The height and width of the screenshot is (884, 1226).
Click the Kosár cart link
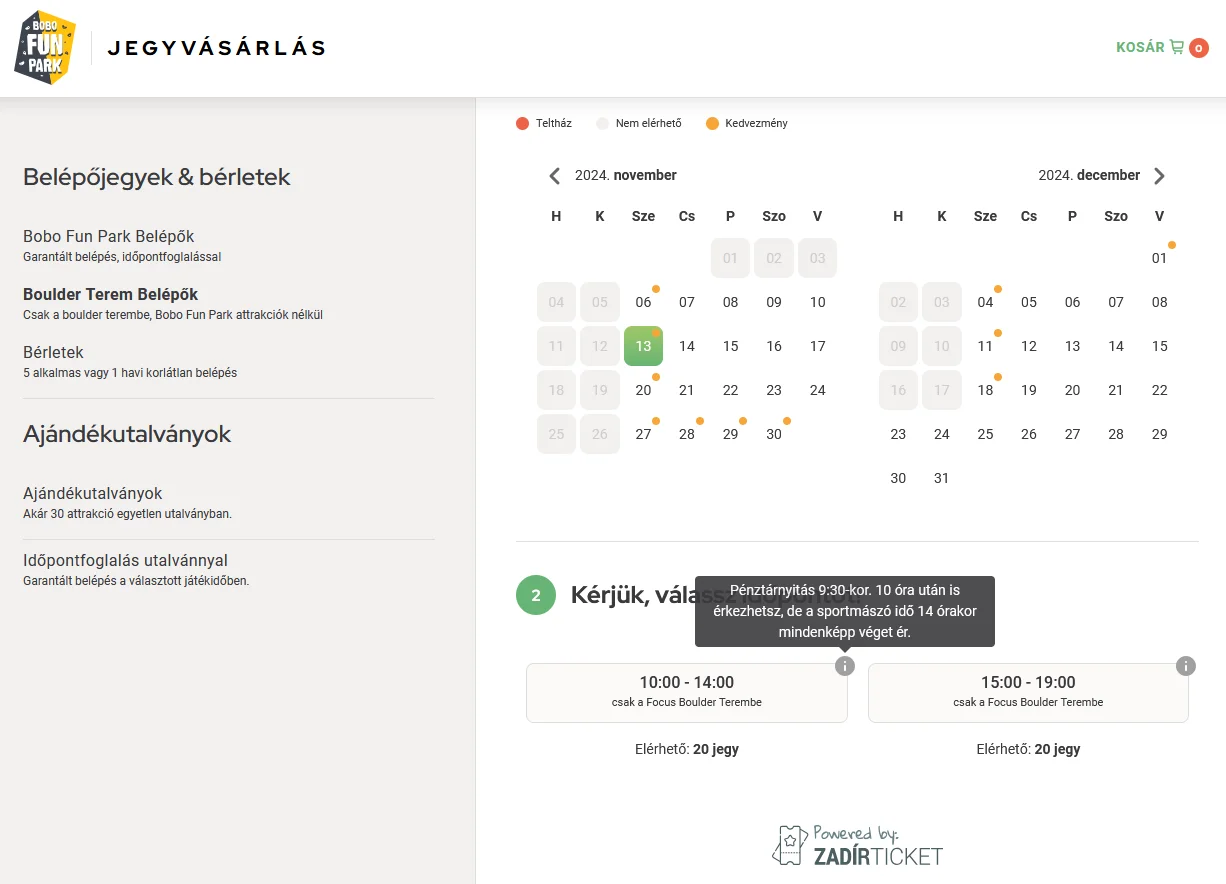click(1140, 47)
